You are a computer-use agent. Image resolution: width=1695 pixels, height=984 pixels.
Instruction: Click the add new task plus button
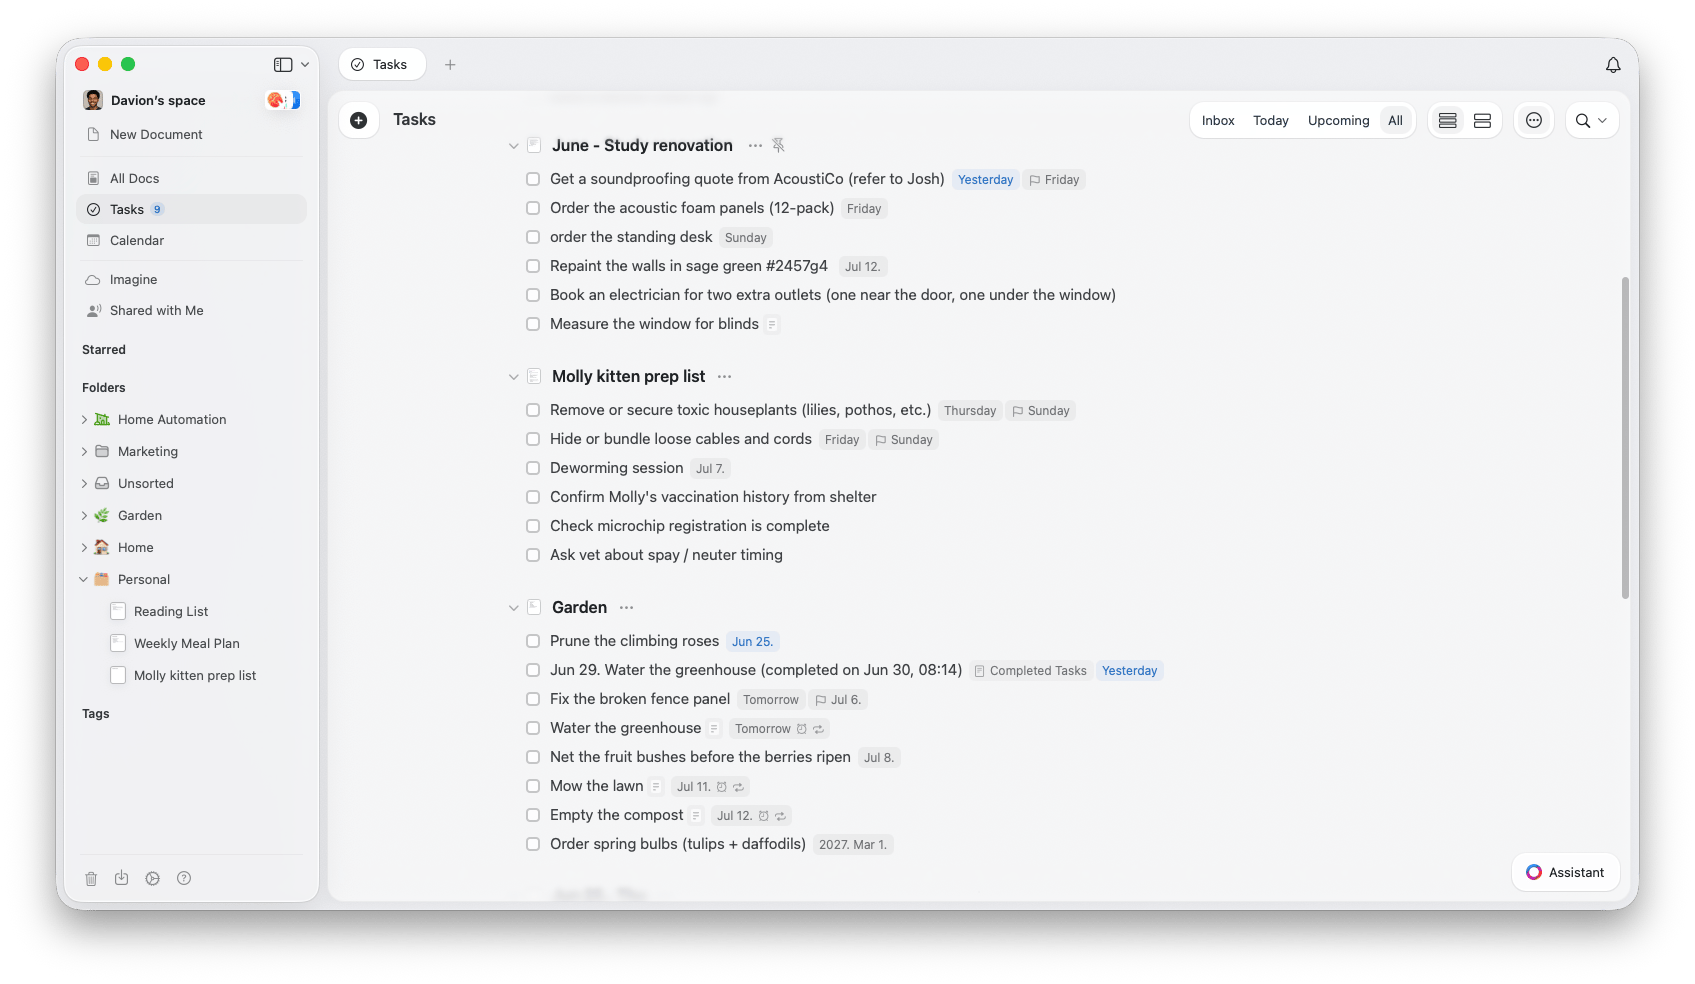(359, 121)
